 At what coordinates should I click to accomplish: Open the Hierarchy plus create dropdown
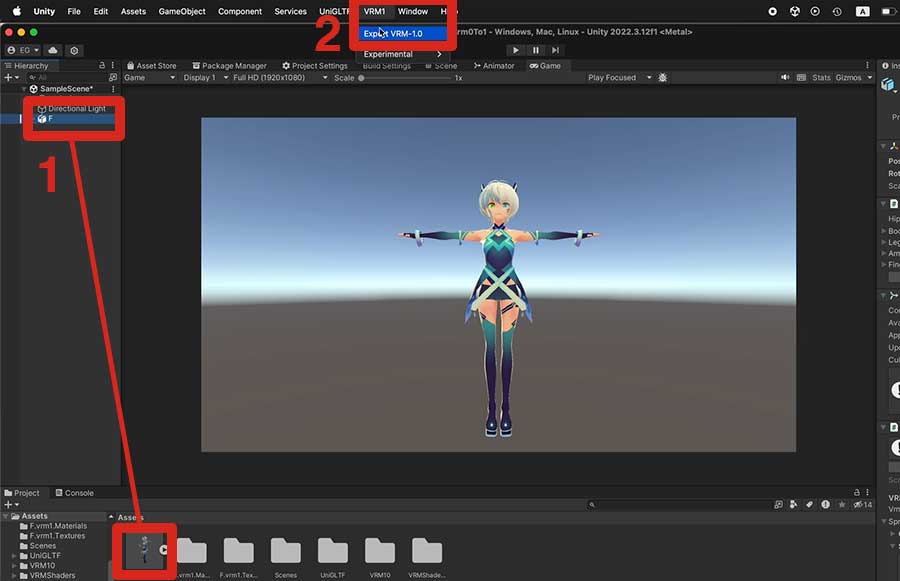click(11, 77)
